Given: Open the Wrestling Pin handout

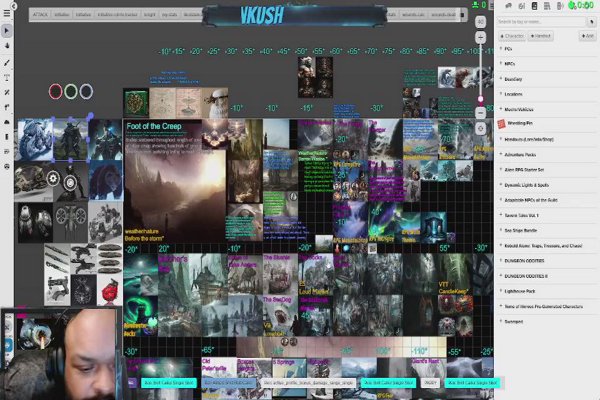Looking at the screenshot, I should click(x=546, y=124).
